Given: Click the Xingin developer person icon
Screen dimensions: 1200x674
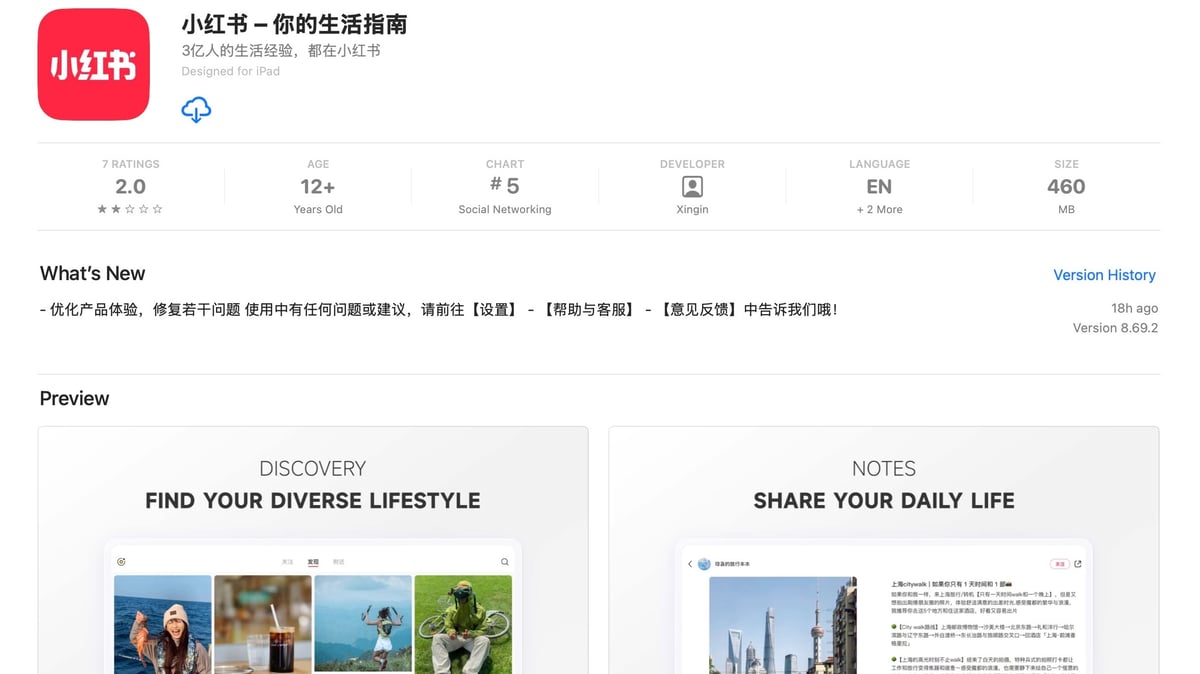Looking at the screenshot, I should coord(692,186).
